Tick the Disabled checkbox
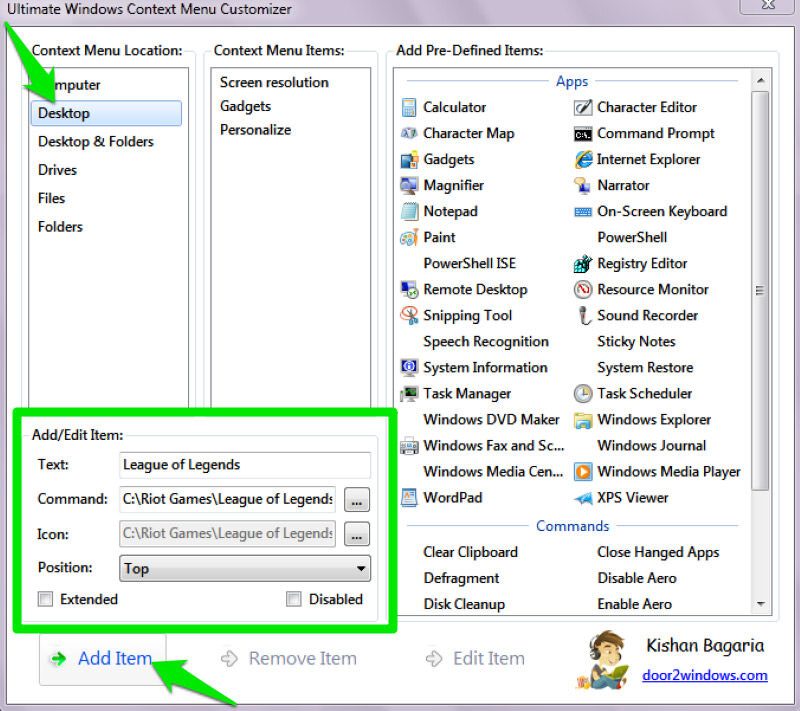 (294, 600)
